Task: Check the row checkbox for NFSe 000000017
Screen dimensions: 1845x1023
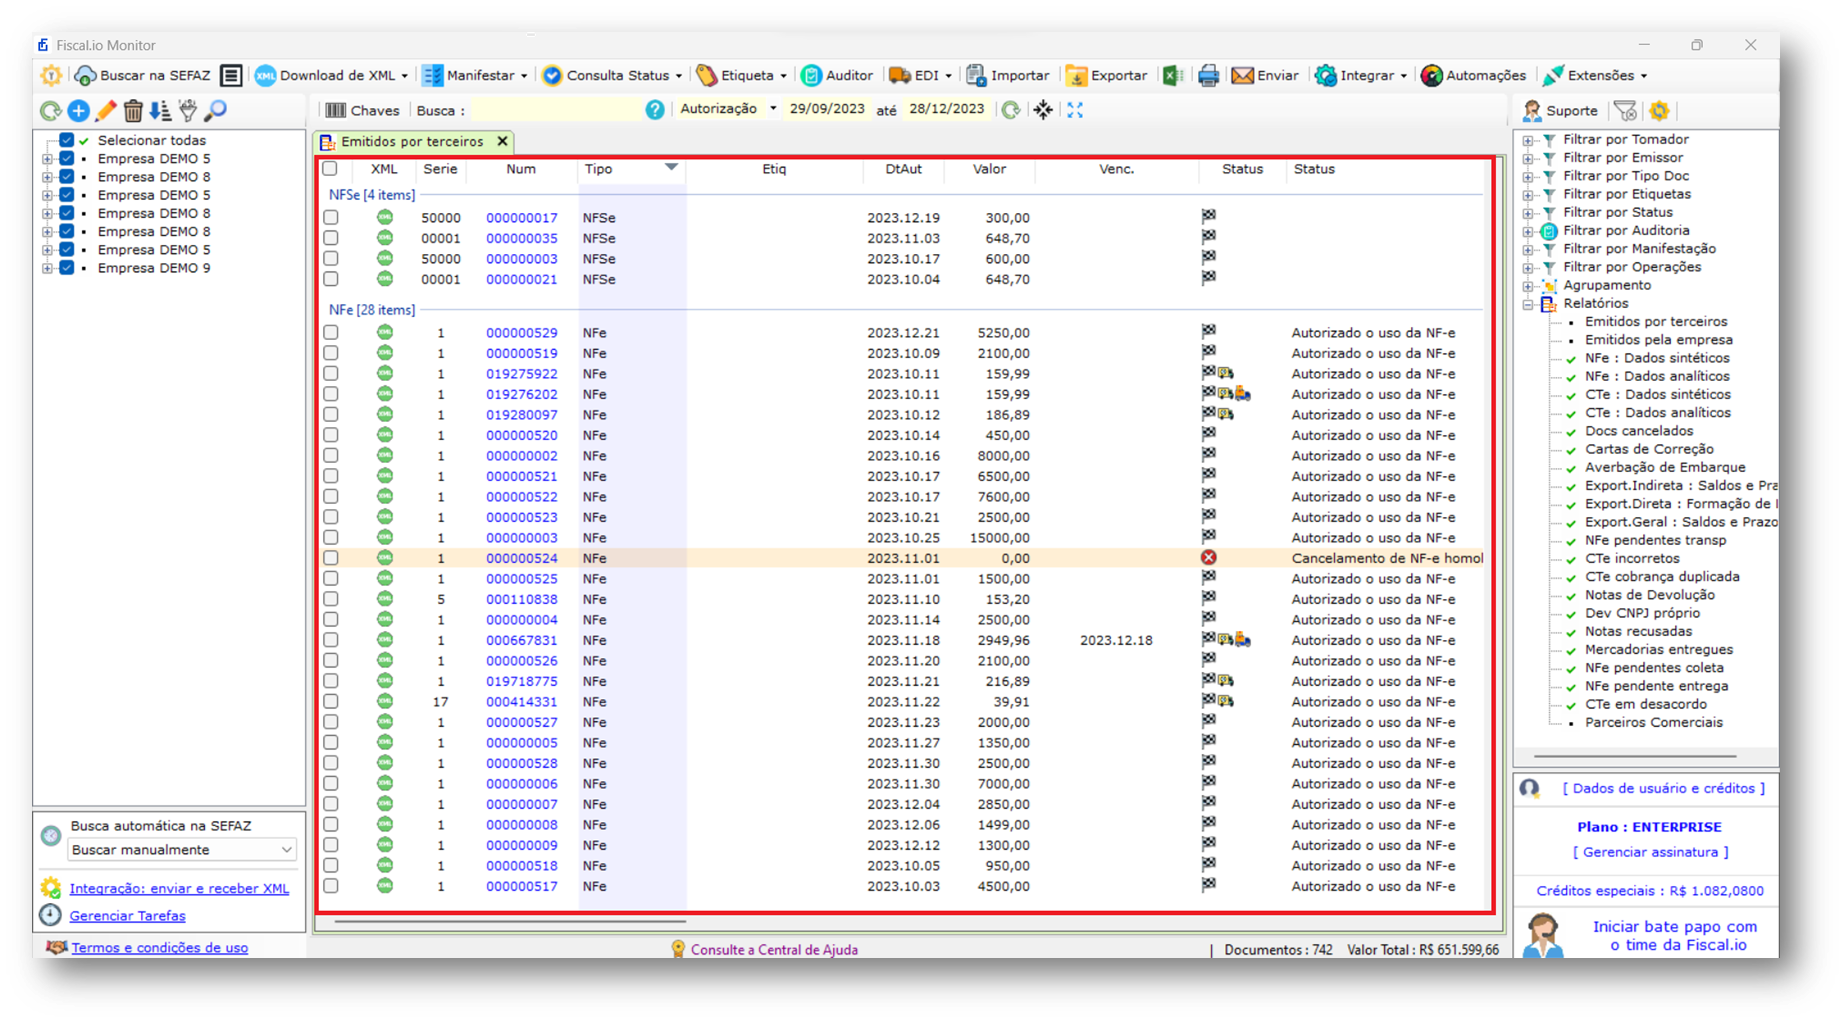Action: click(x=331, y=217)
